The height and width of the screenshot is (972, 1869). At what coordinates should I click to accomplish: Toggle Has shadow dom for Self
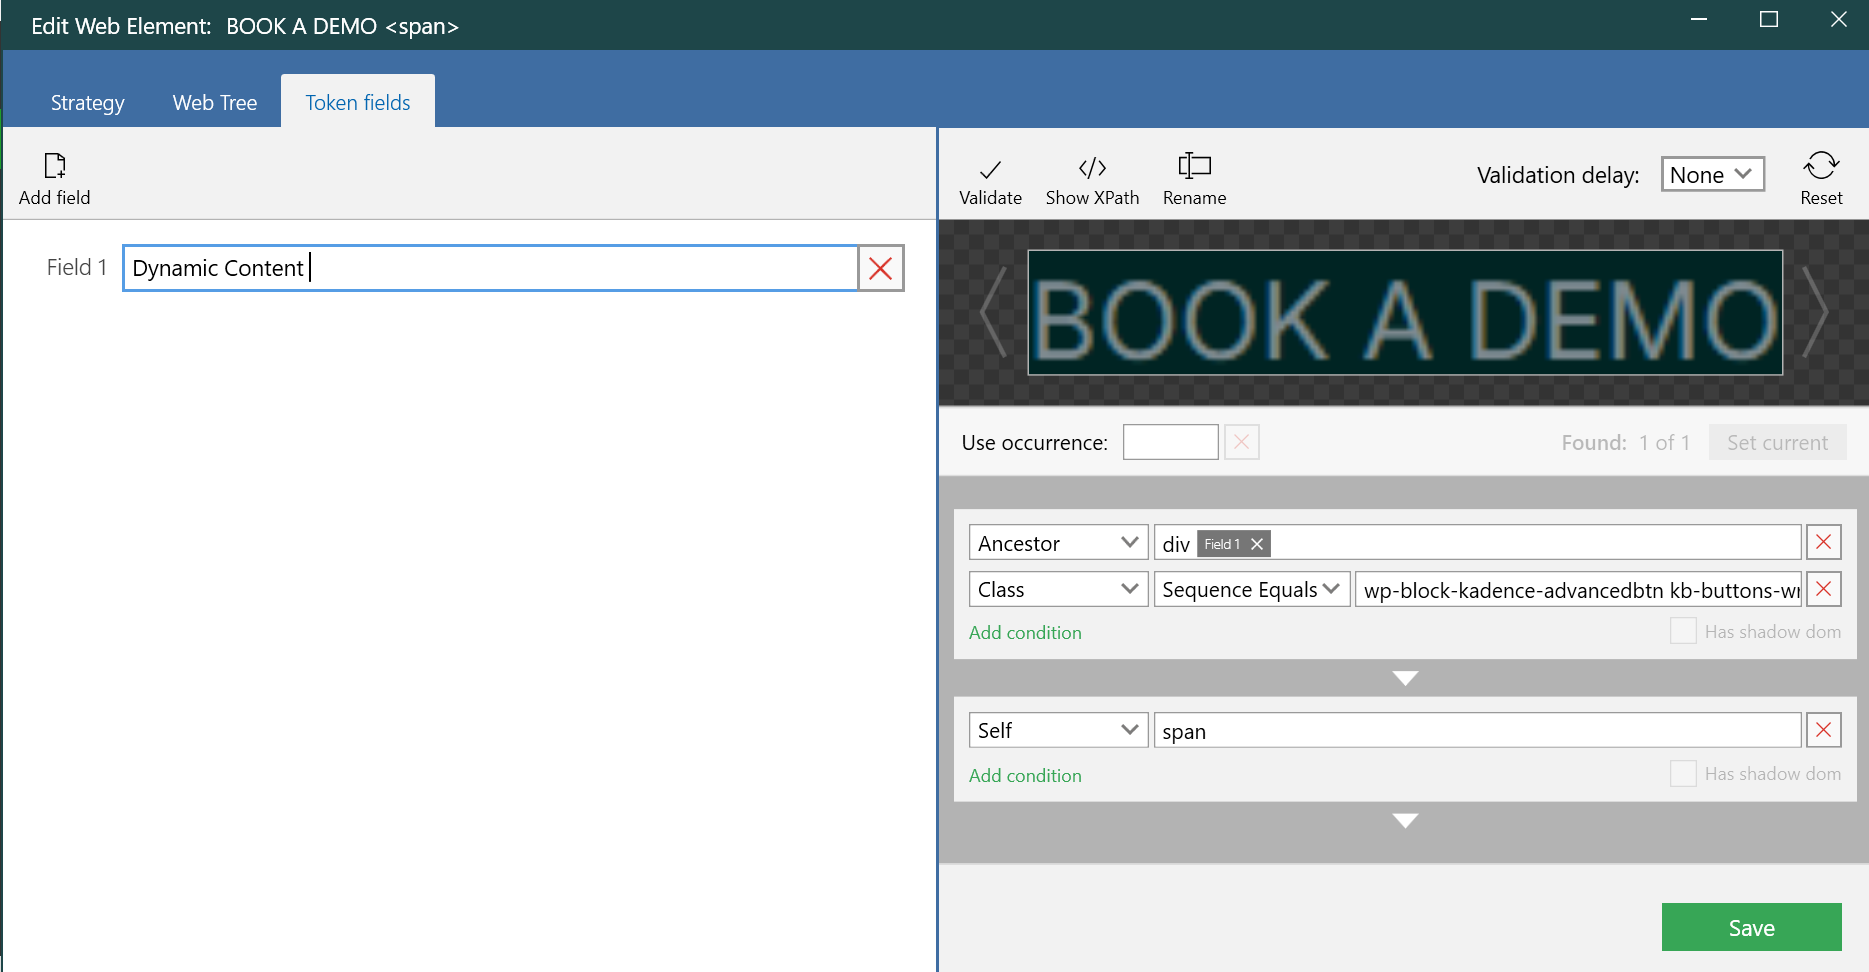1683,773
